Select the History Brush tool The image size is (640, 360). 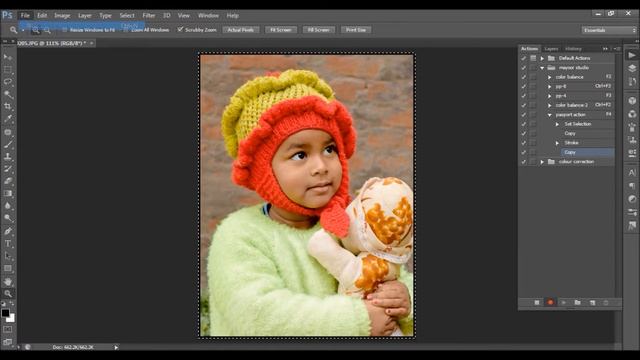pyautogui.click(x=8, y=169)
